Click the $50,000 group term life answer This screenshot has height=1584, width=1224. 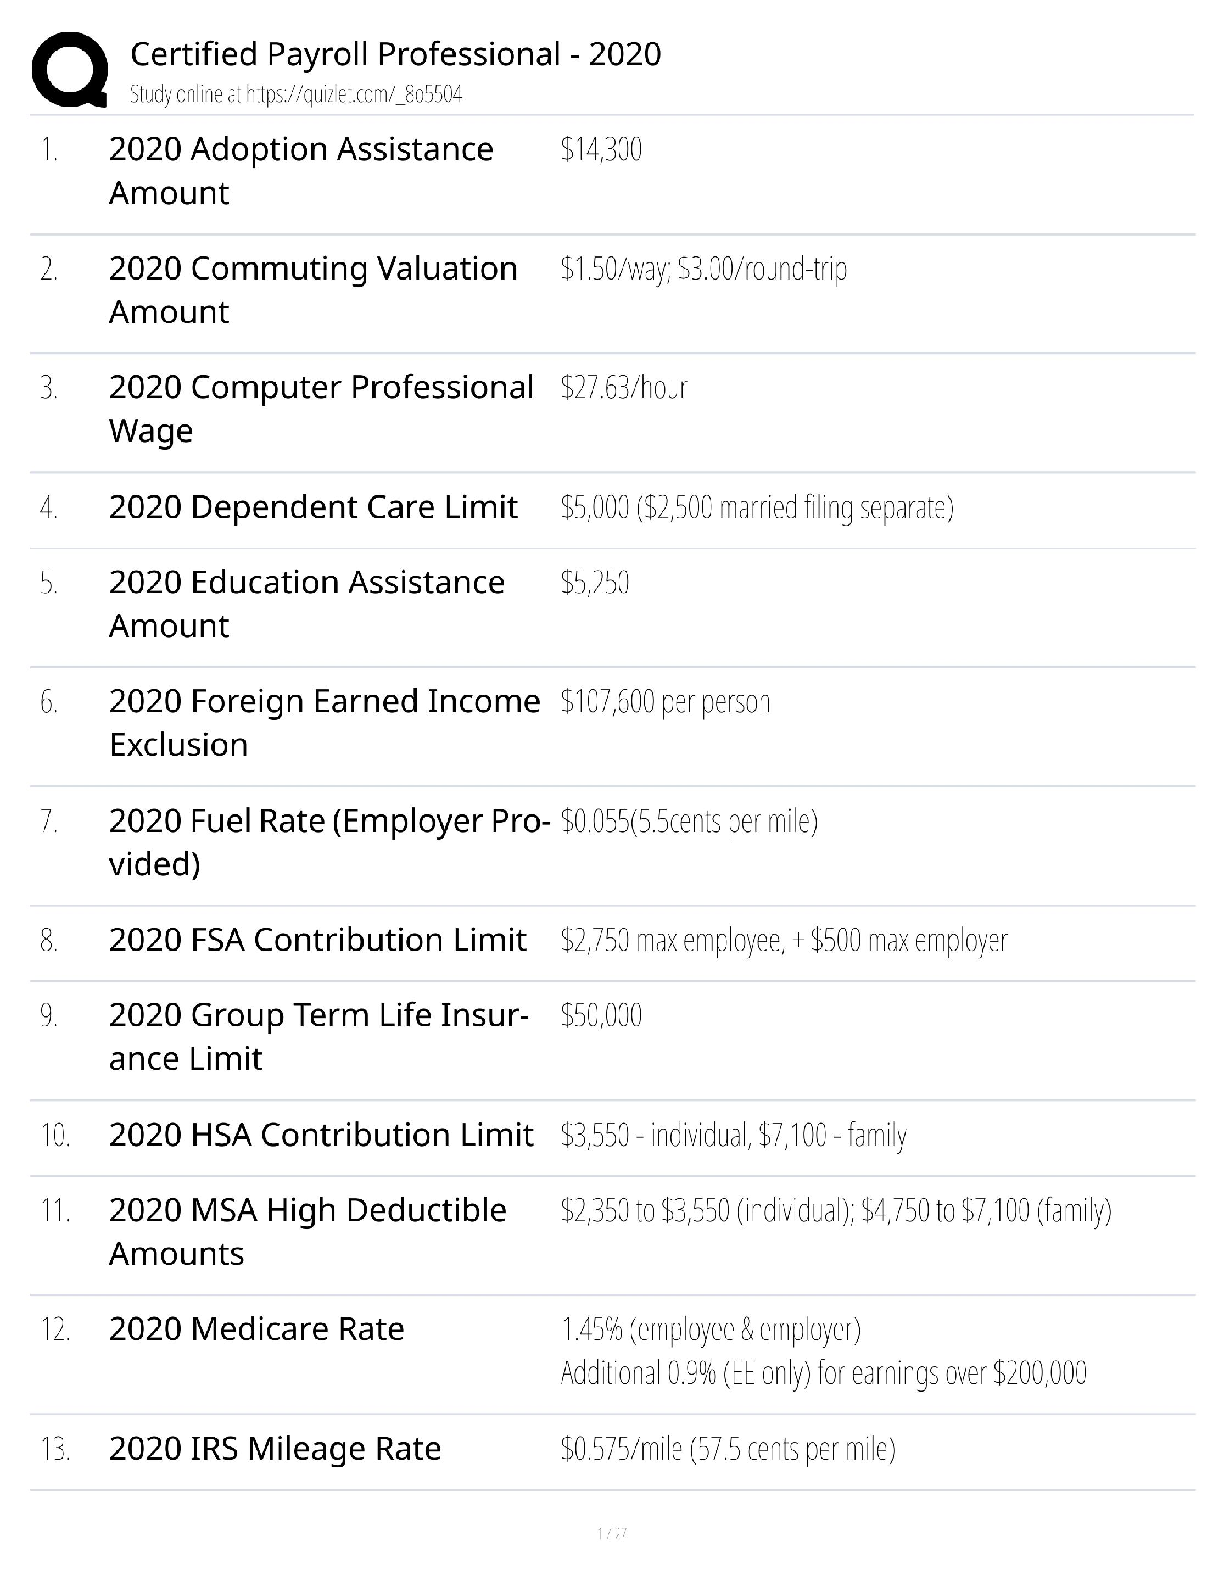601,1016
